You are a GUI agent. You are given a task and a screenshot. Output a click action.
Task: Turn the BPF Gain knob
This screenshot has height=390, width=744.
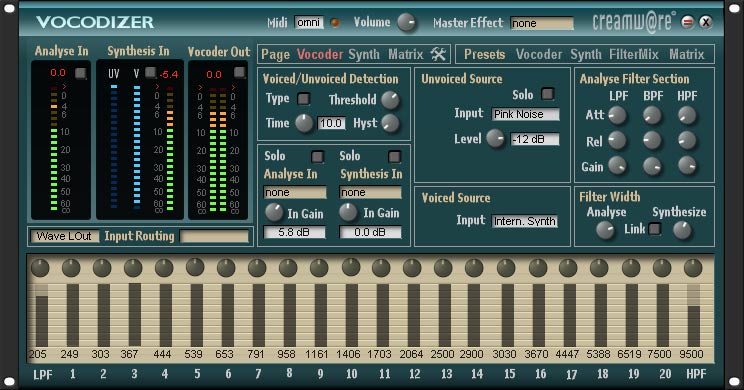pos(652,166)
